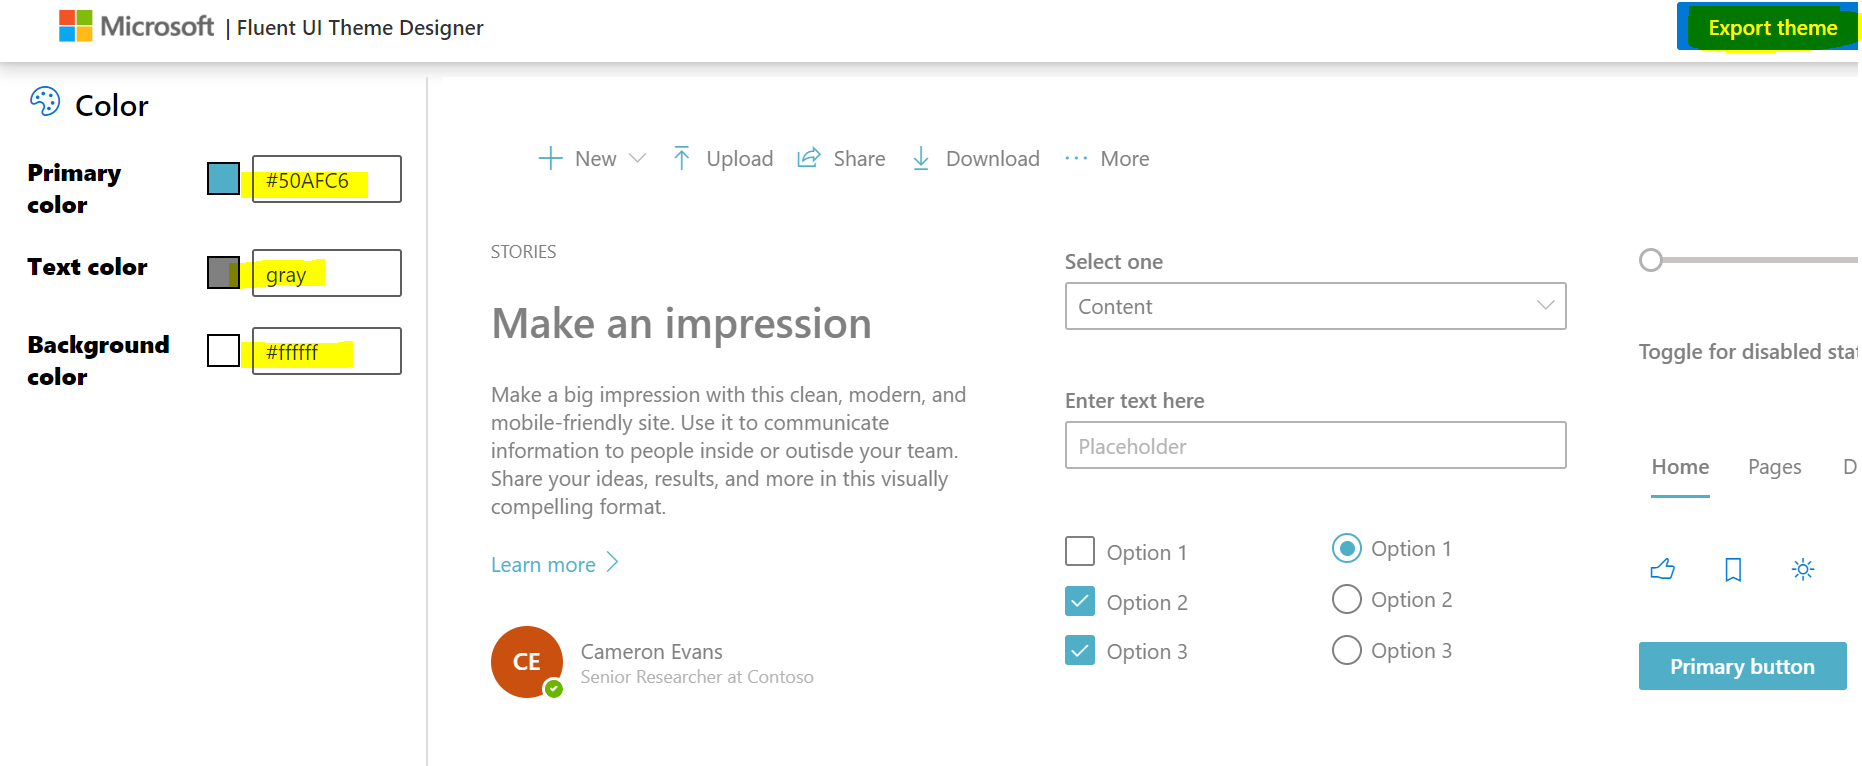Check the Option 1 checkbox
Viewport: 1862px width, 766px height.
[x=1080, y=551]
